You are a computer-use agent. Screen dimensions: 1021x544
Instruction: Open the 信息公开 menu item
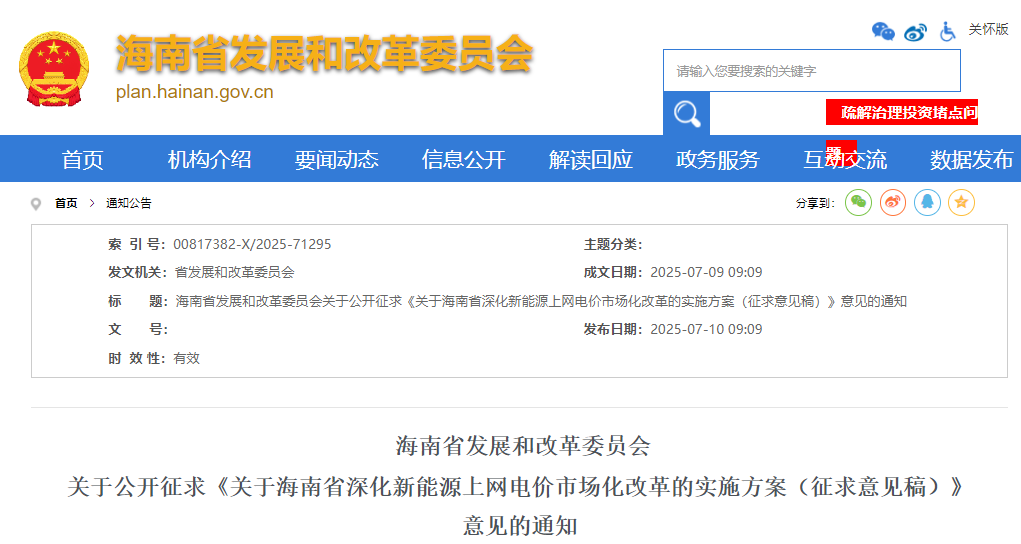(463, 160)
